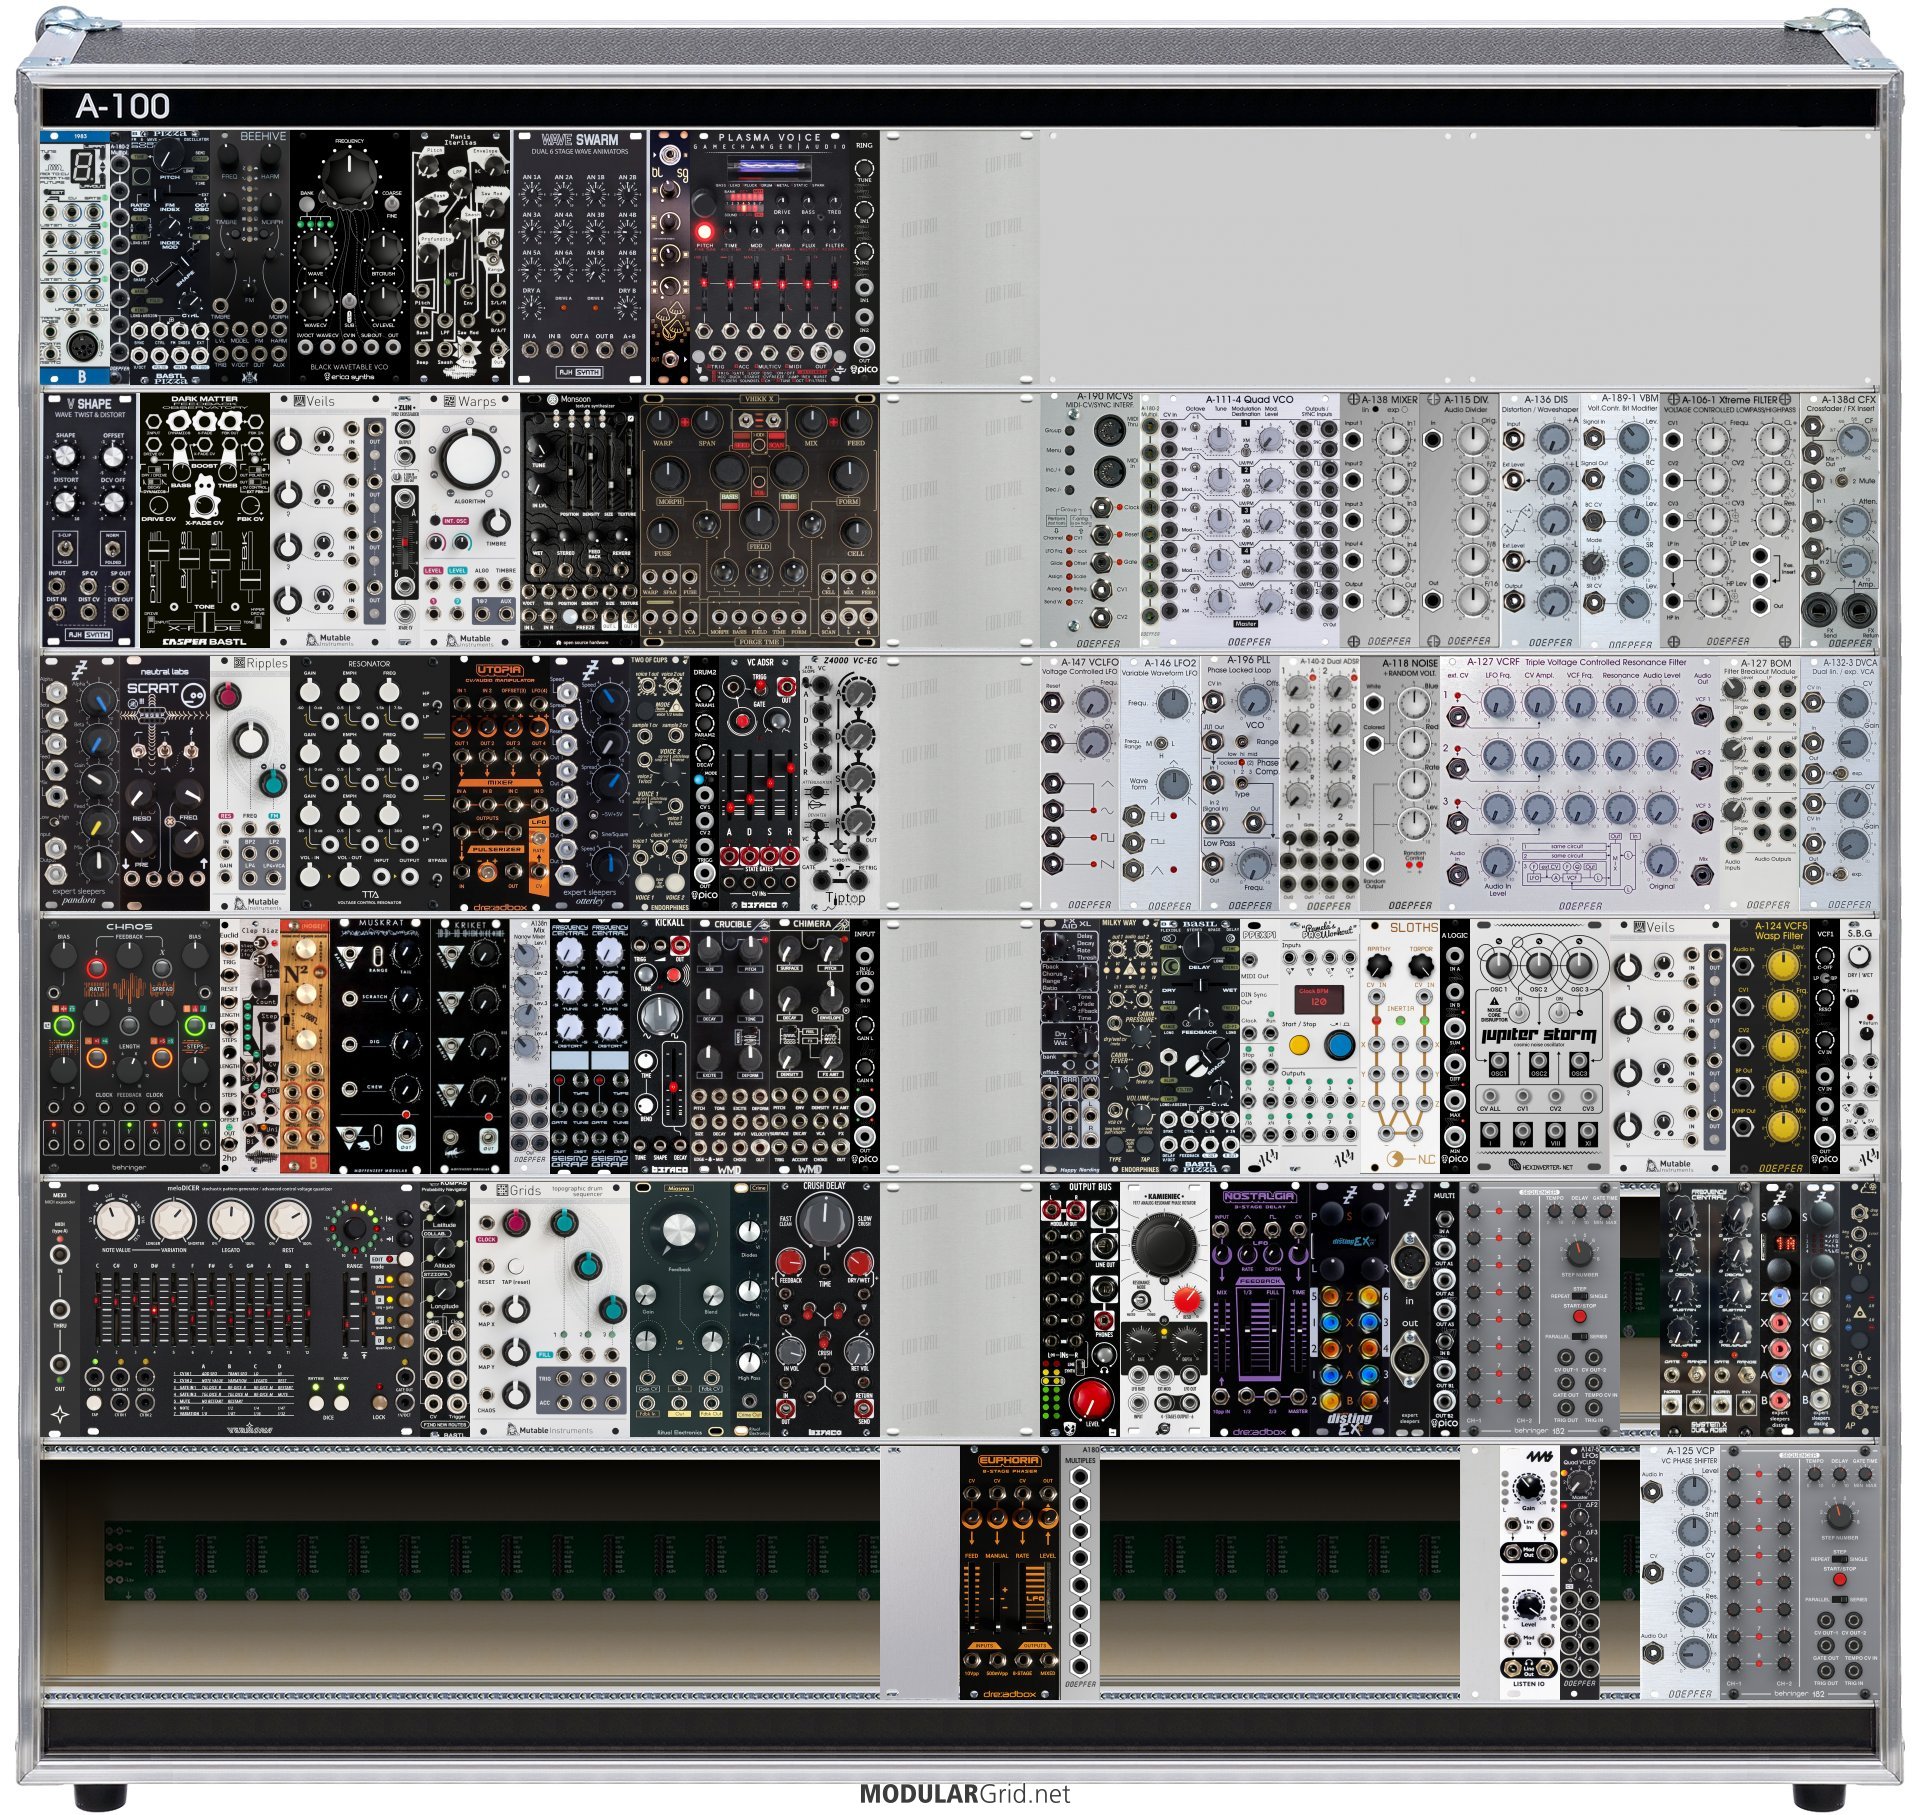This screenshot has width=1931, height=1815.
Task: Click the Apathy knob on Sloths module
Action: click(1379, 967)
